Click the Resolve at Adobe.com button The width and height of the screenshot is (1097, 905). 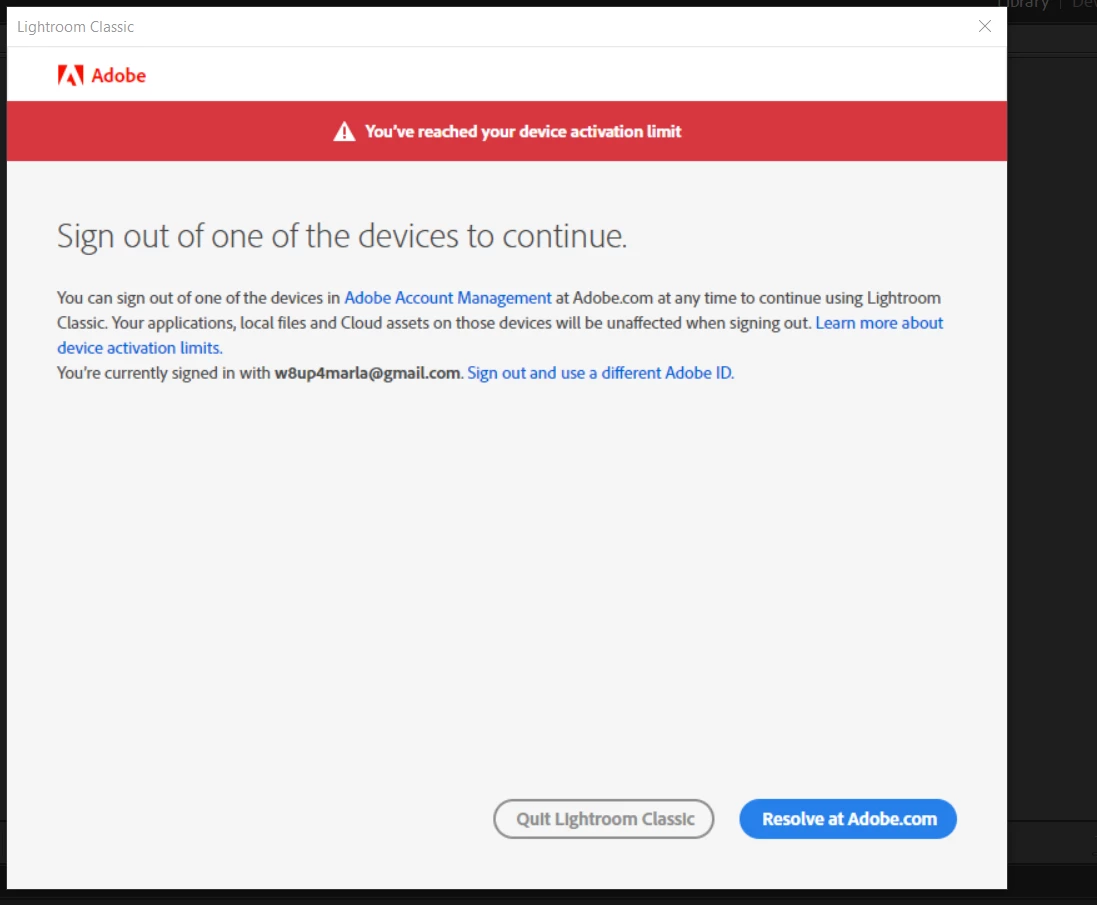coord(847,819)
